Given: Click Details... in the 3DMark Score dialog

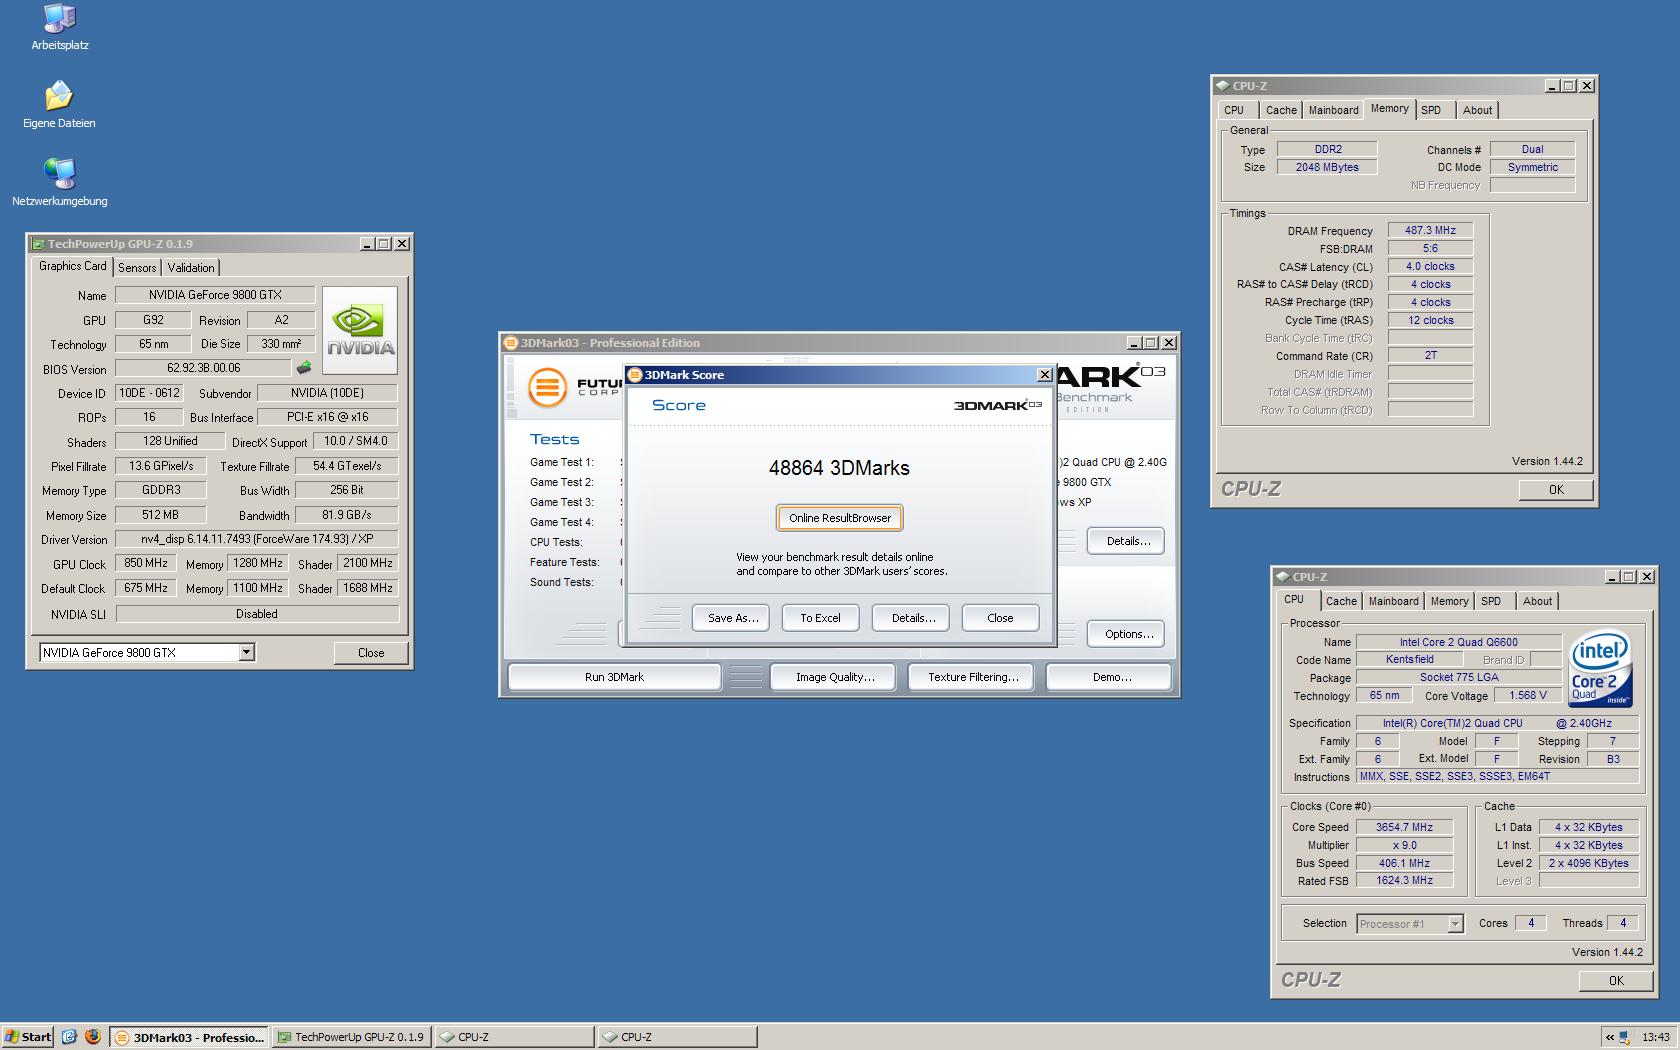Looking at the screenshot, I should click(913, 618).
